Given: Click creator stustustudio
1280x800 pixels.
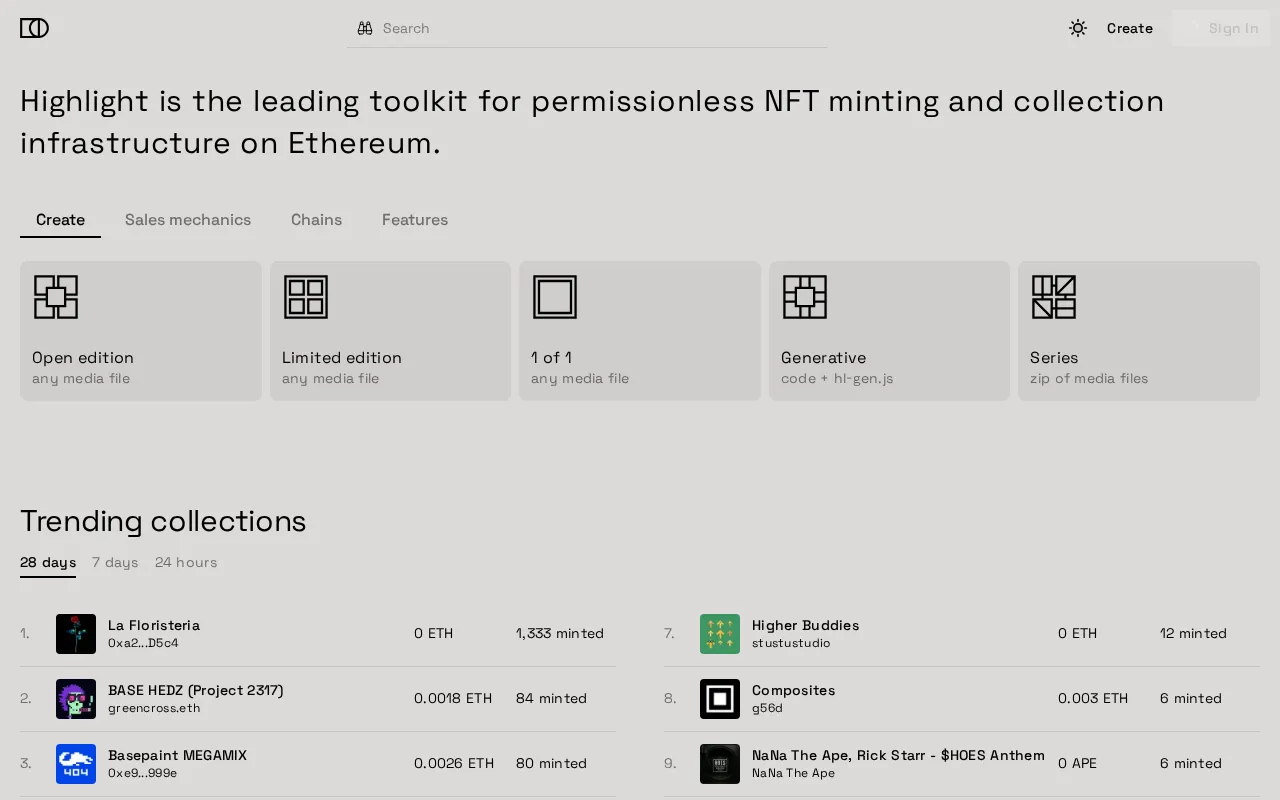Looking at the screenshot, I should (791, 643).
